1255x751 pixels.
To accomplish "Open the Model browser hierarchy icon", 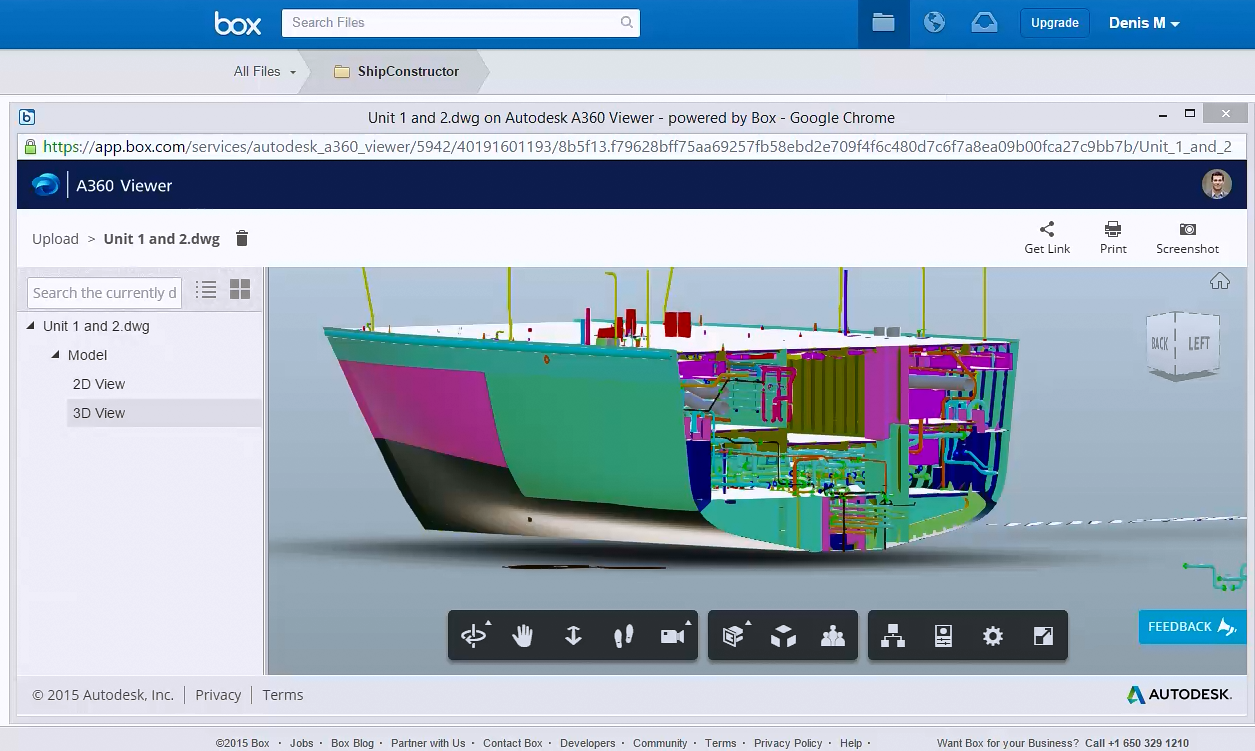I will 893,636.
